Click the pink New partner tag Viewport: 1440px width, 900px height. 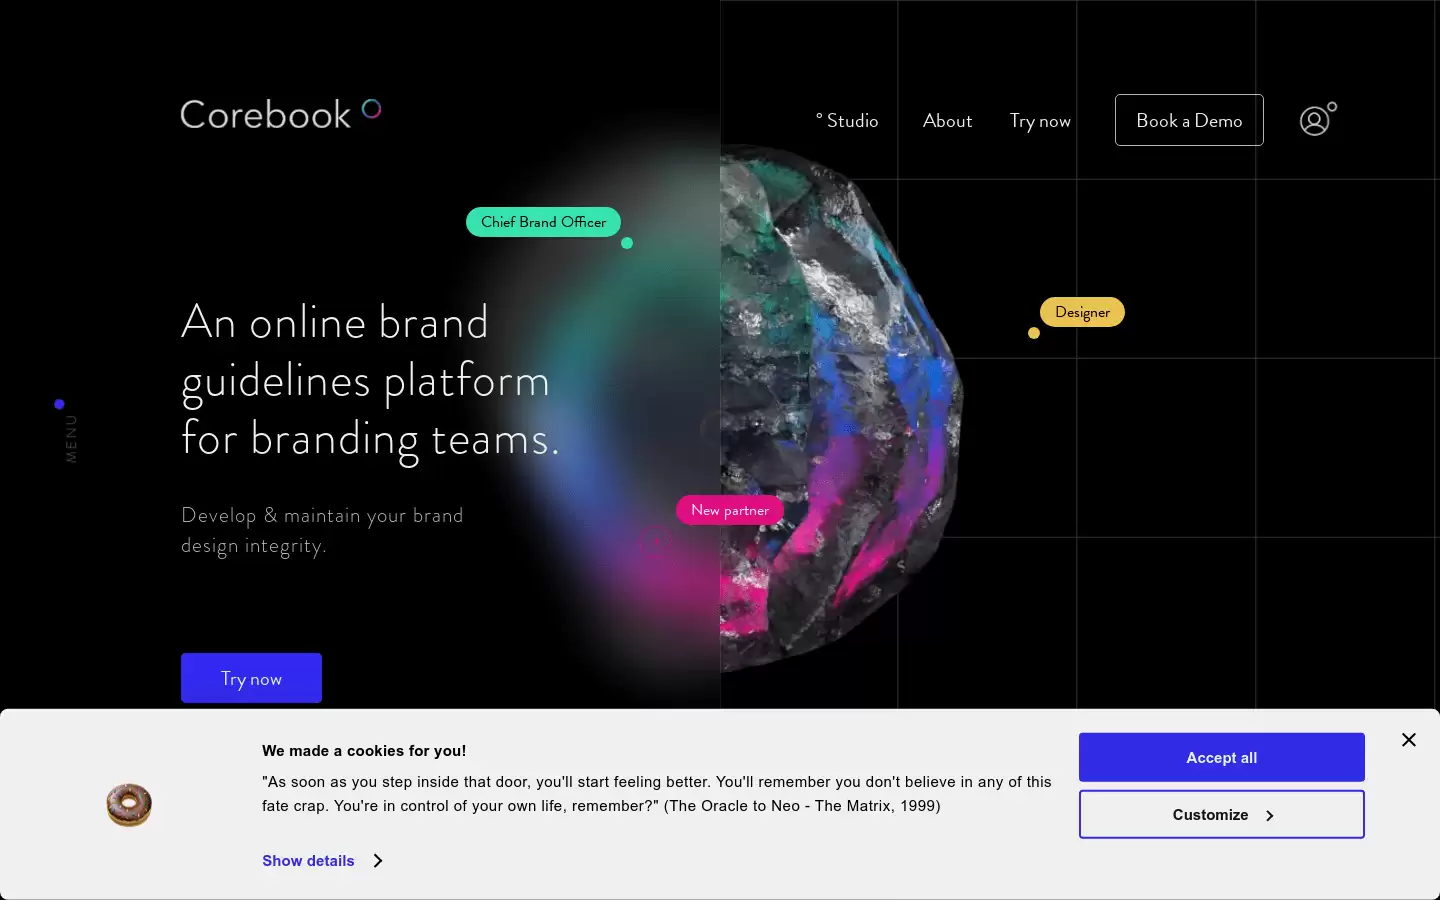pos(730,510)
